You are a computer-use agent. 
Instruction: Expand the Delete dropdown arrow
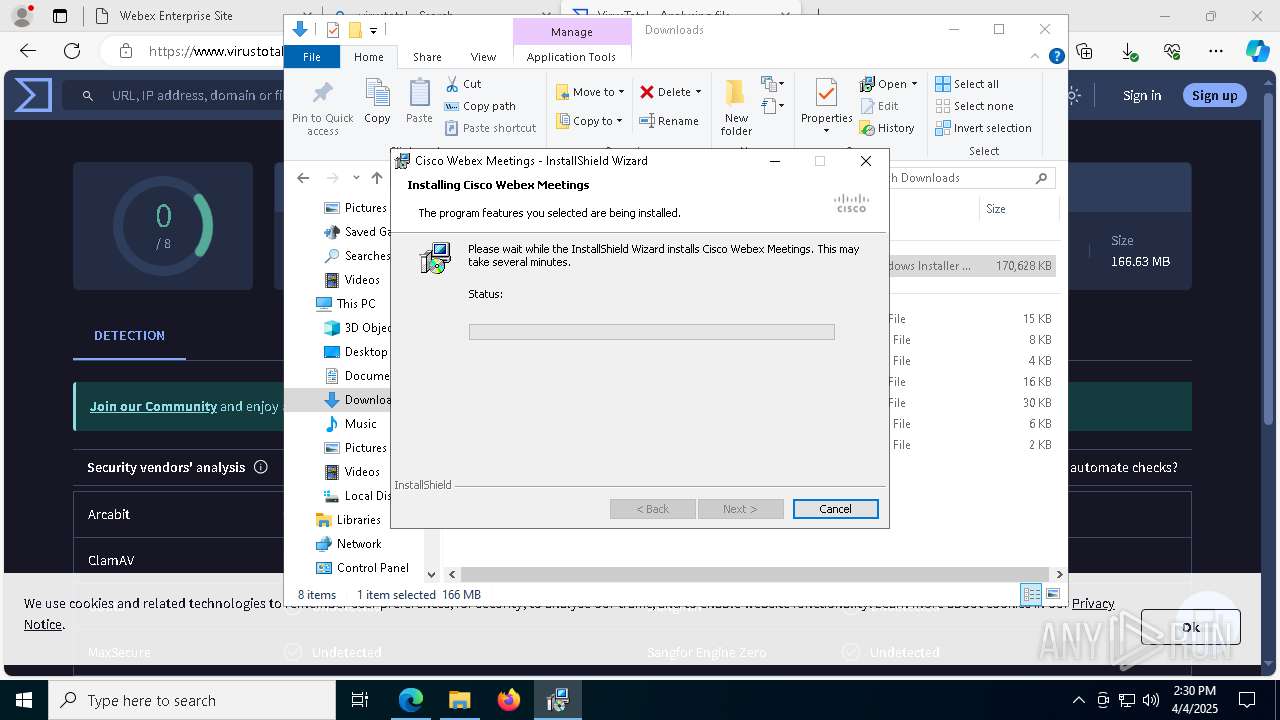pyautogui.click(x=698, y=92)
